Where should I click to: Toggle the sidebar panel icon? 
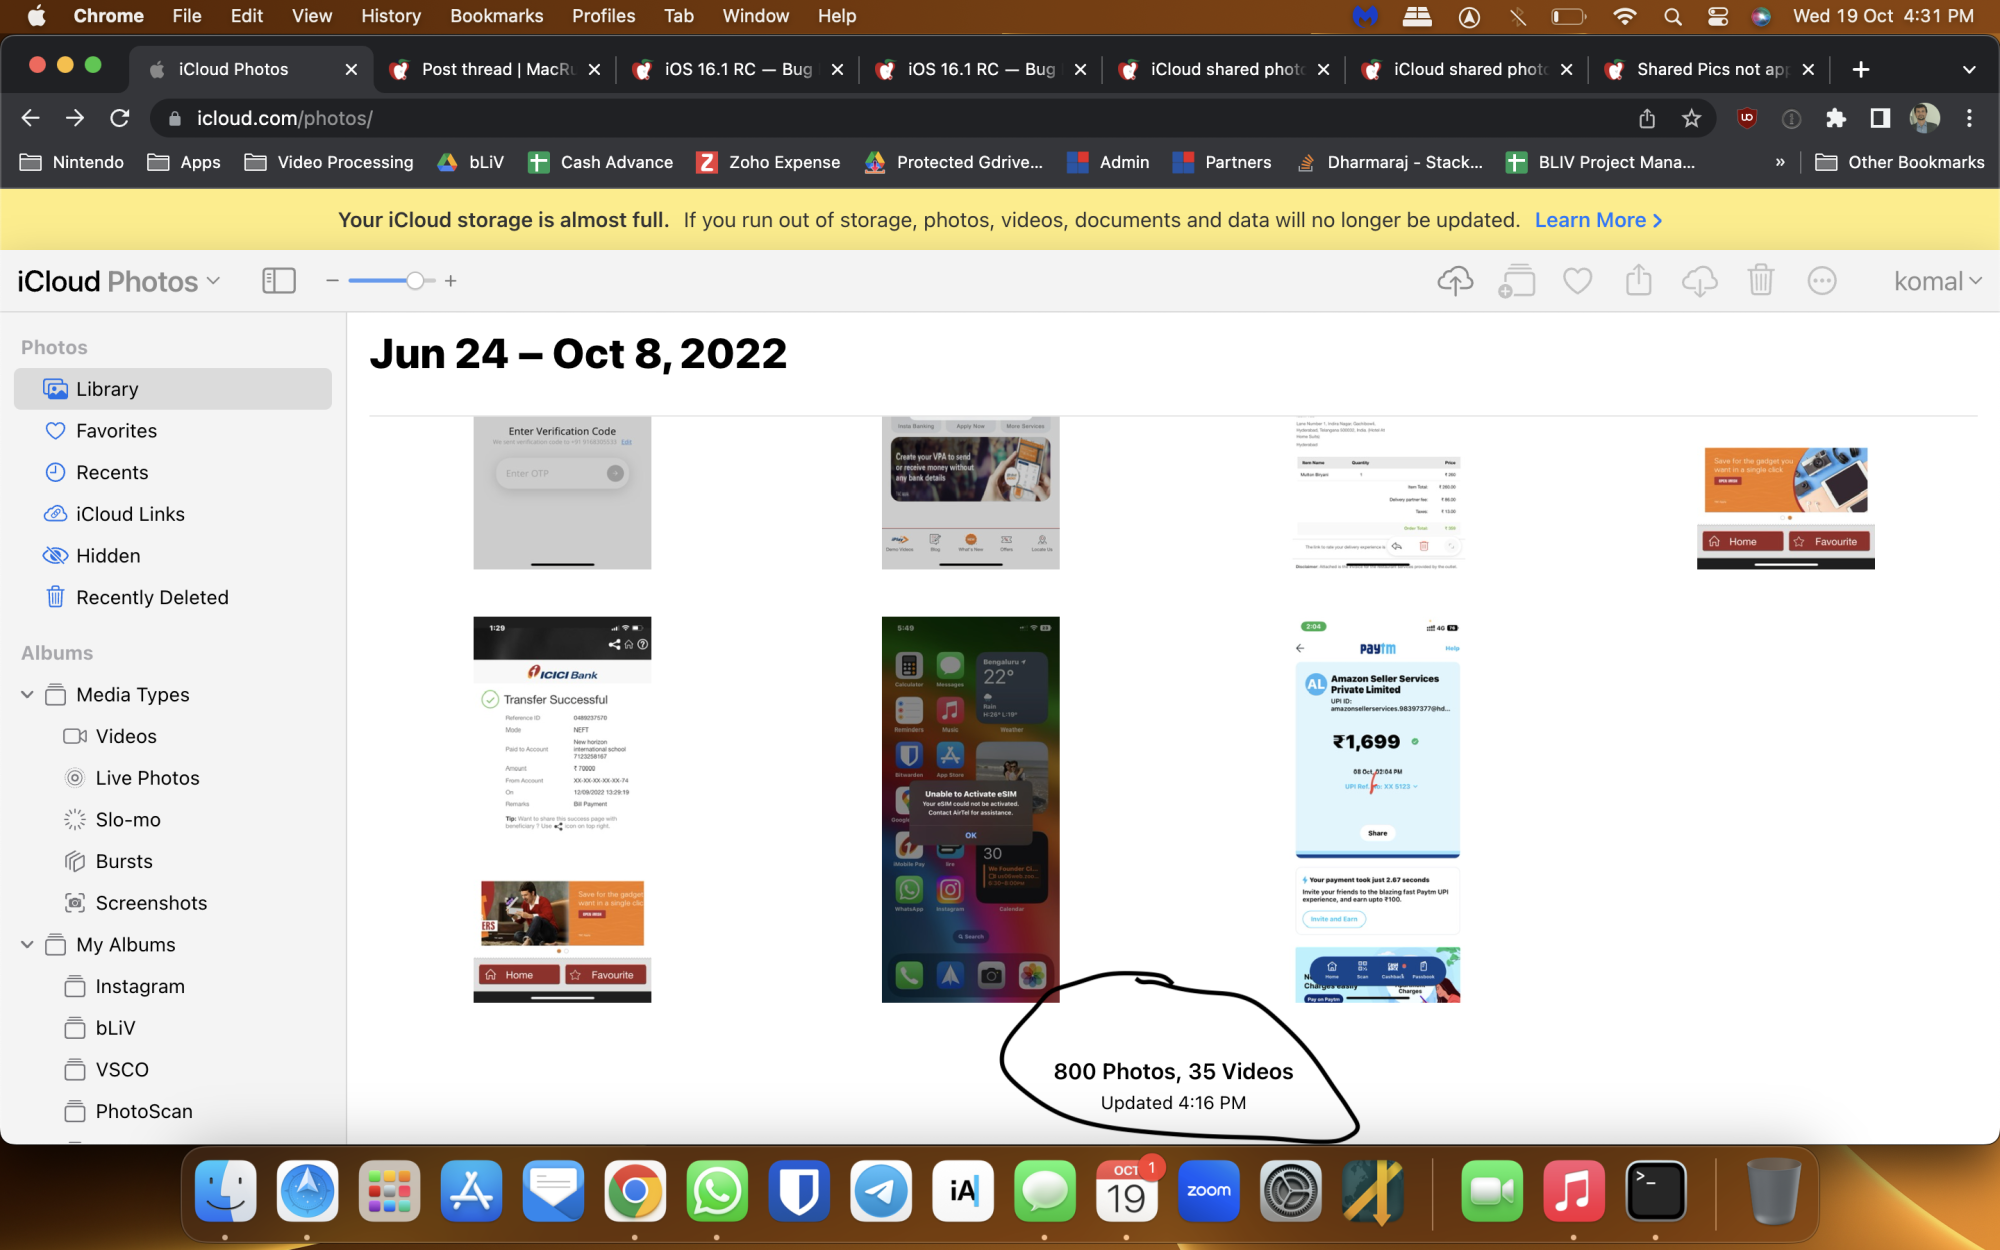coord(279,281)
